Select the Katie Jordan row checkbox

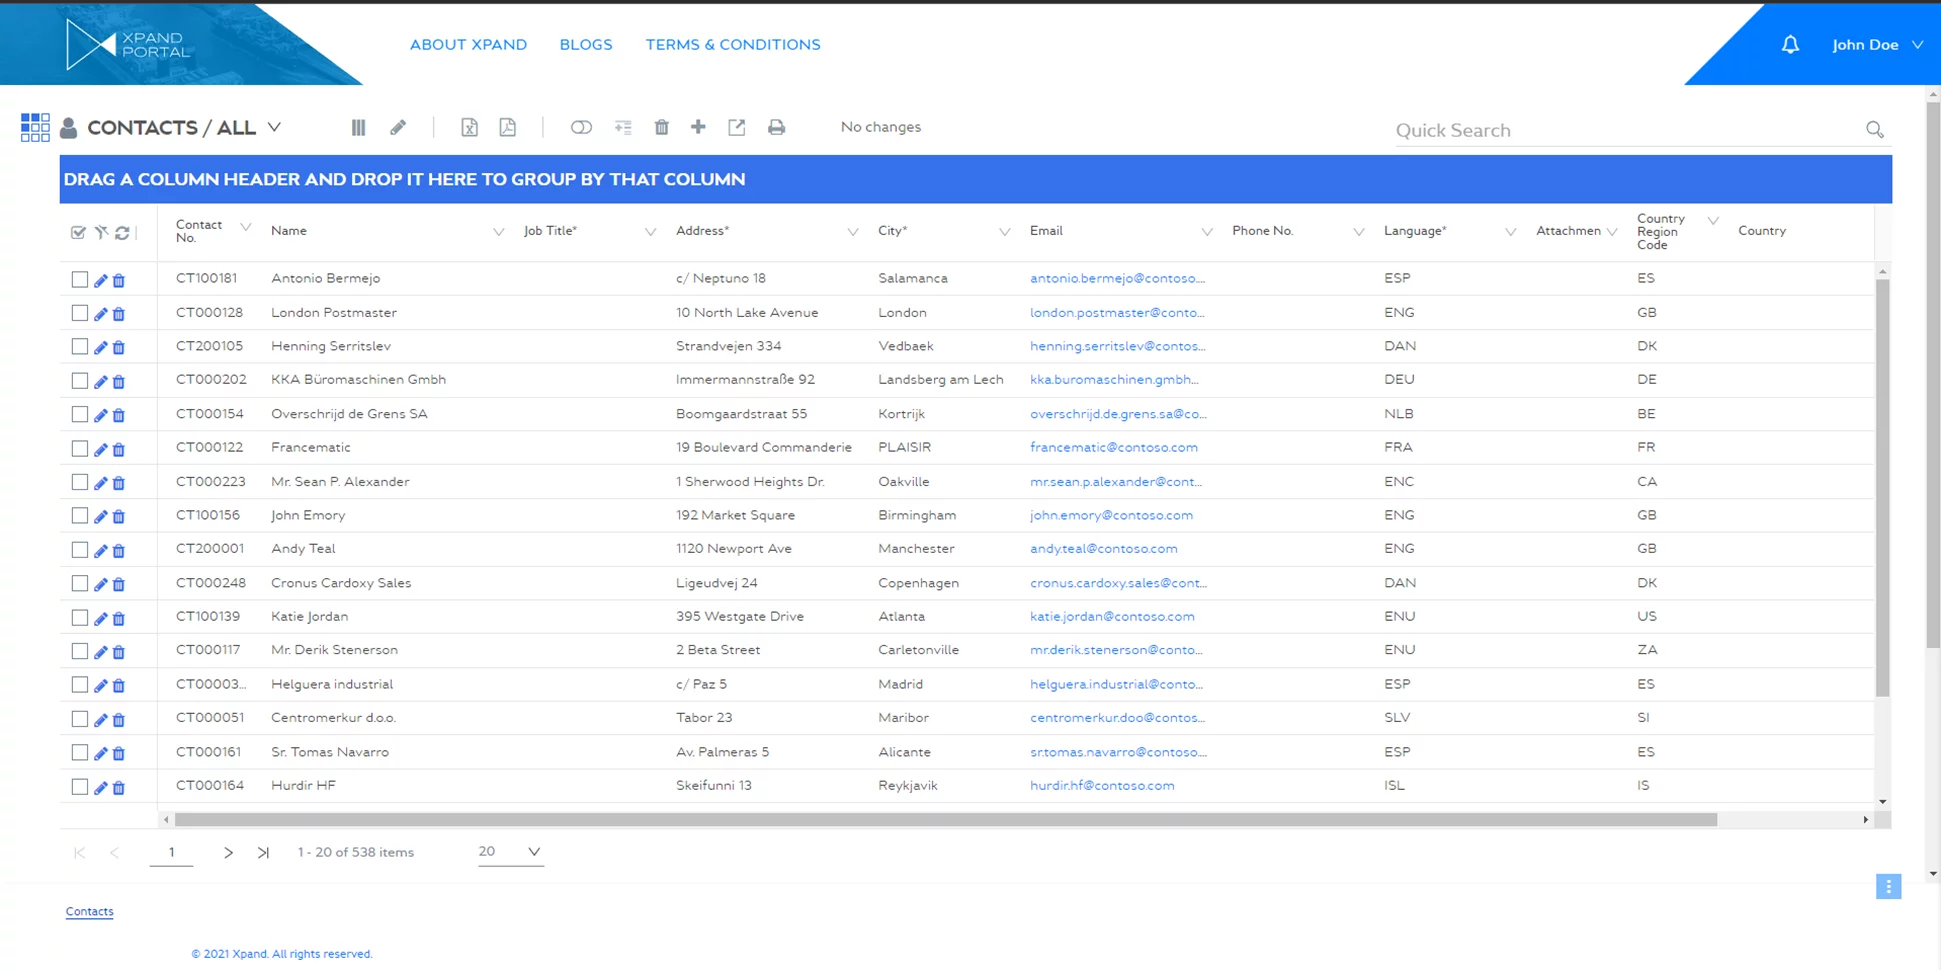[x=80, y=617]
